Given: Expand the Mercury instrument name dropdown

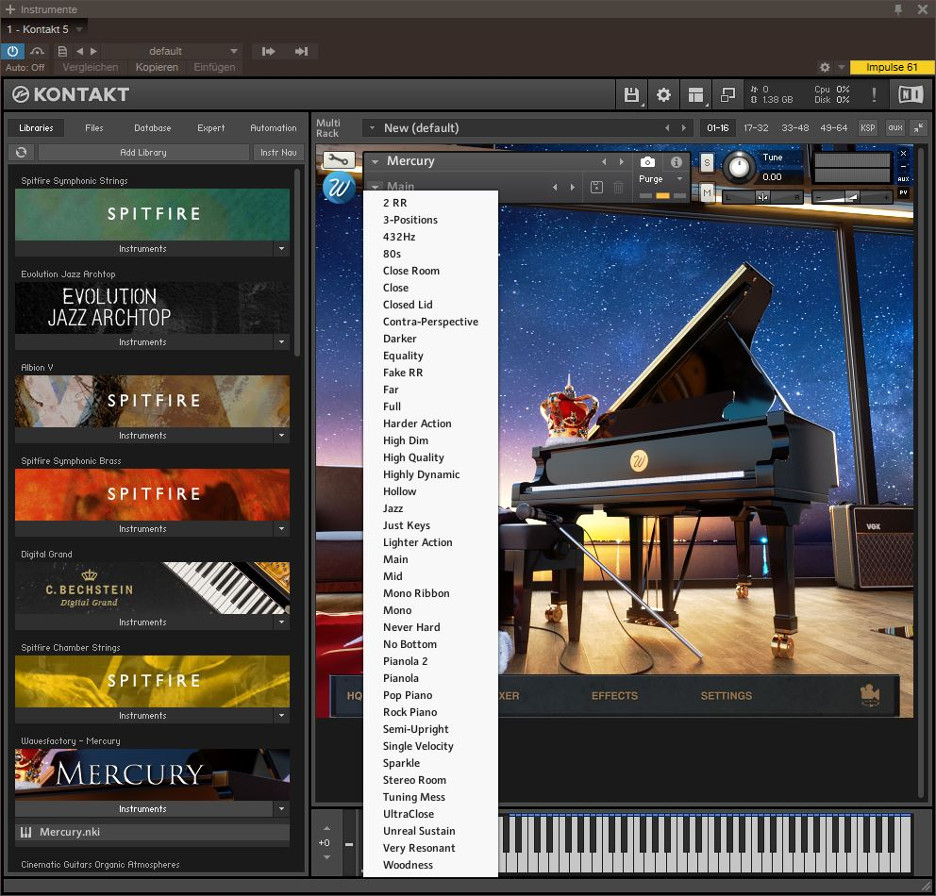Looking at the screenshot, I should pos(375,162).
